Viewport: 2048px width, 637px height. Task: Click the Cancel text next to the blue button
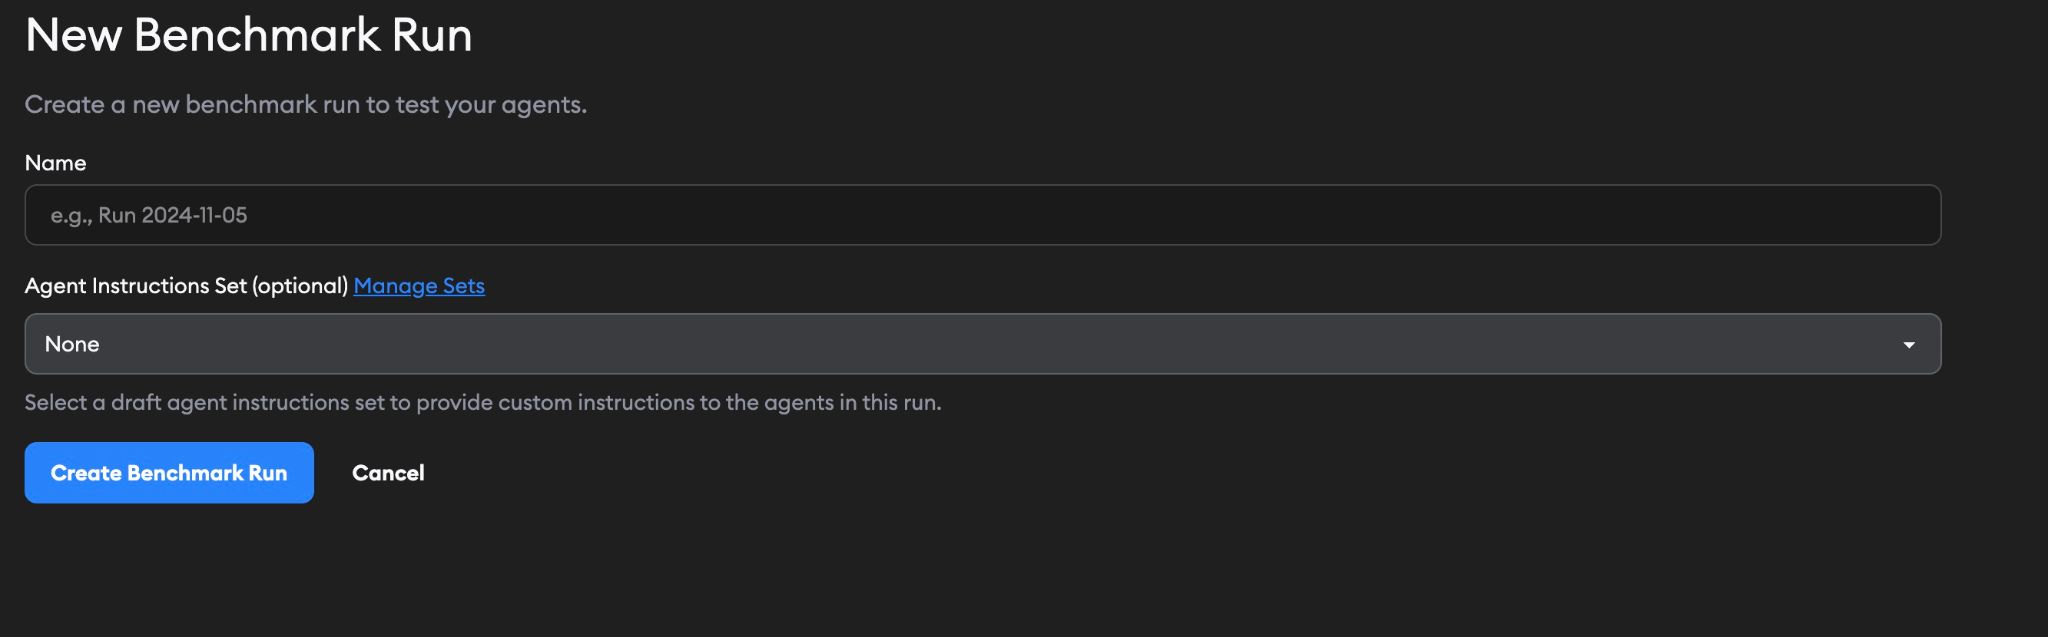click(x=388, y=472)
